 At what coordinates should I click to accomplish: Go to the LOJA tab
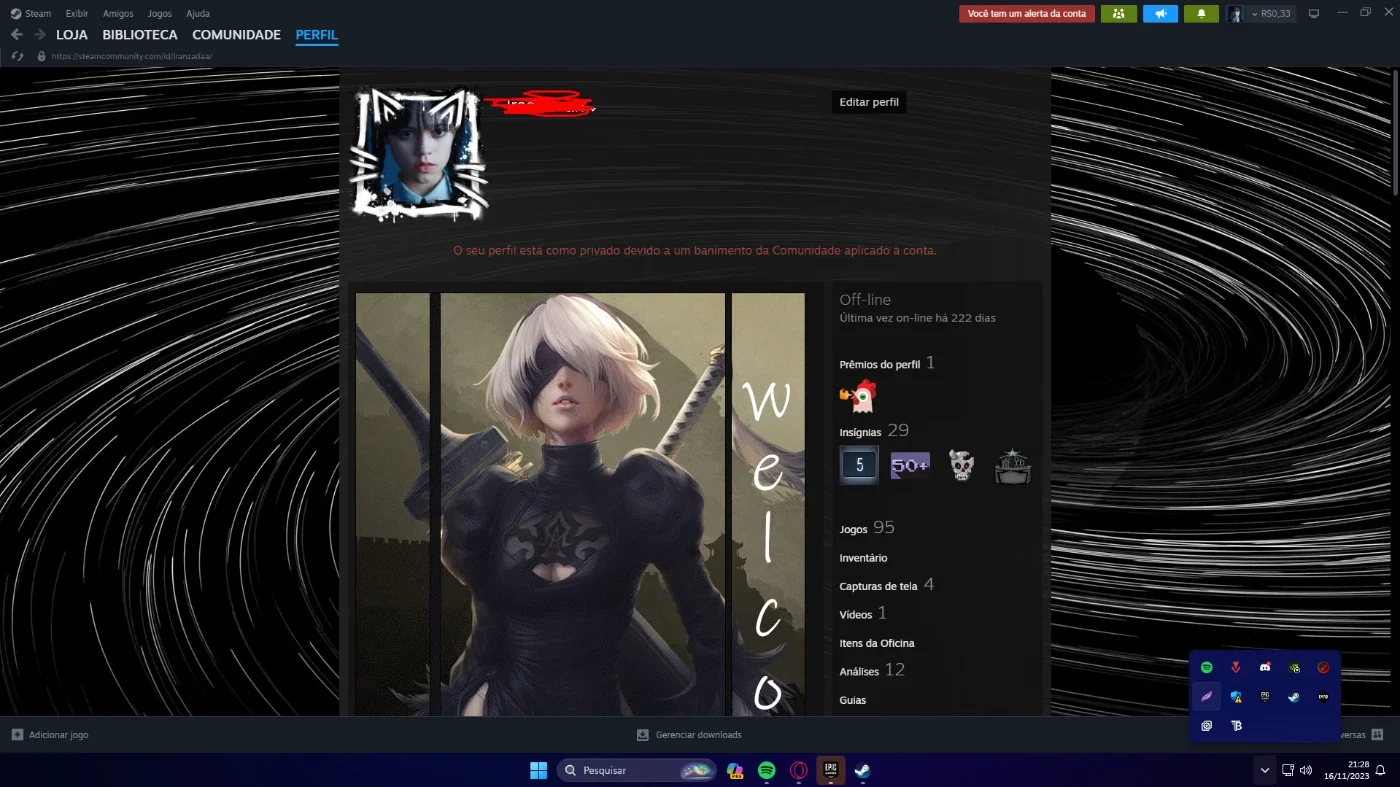coord(72,35)
